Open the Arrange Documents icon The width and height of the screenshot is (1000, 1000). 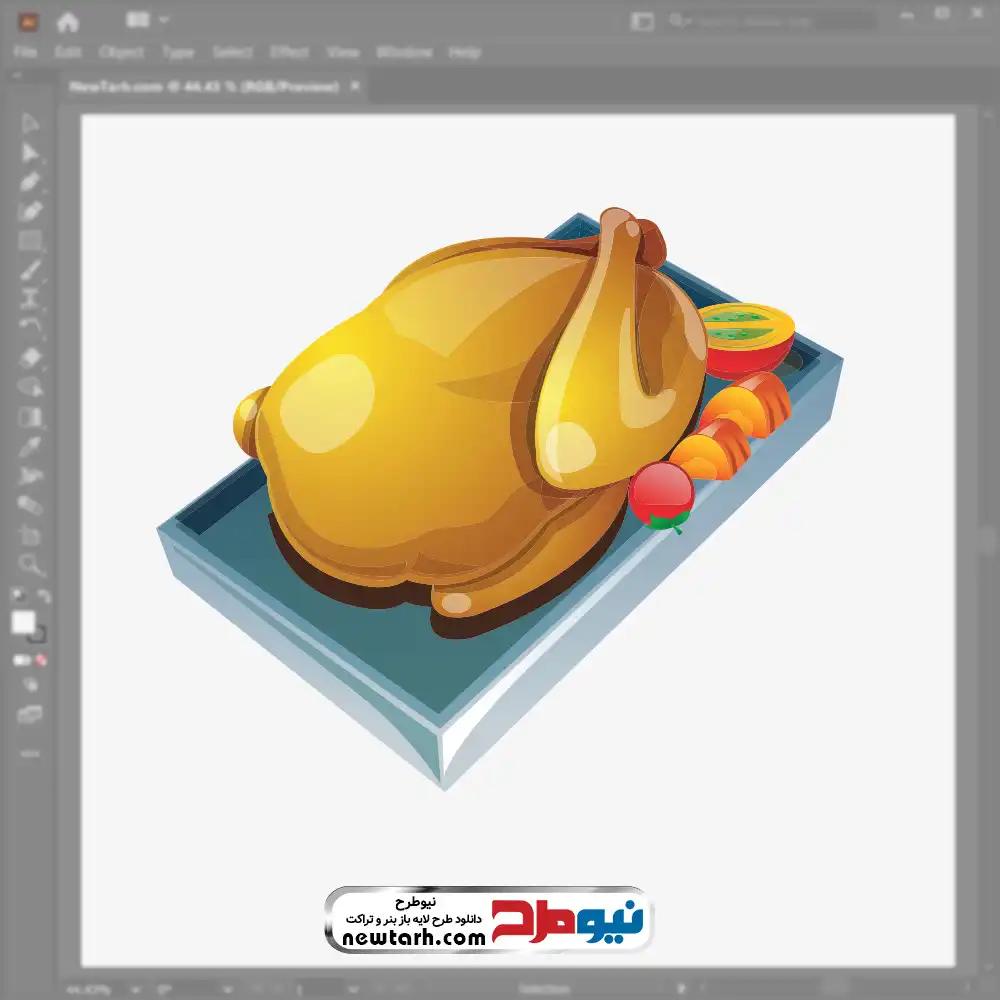[138, 20]
